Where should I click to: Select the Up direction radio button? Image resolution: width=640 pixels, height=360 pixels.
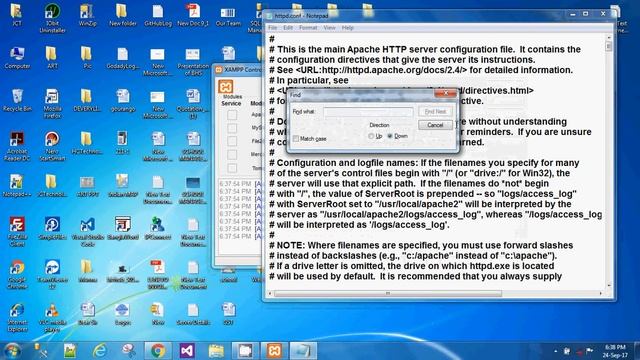[371, 136]
